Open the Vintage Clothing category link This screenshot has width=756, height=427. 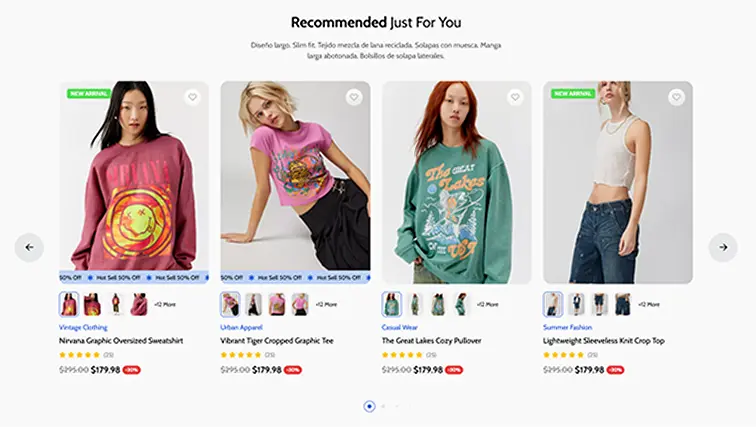pos(83,327)
